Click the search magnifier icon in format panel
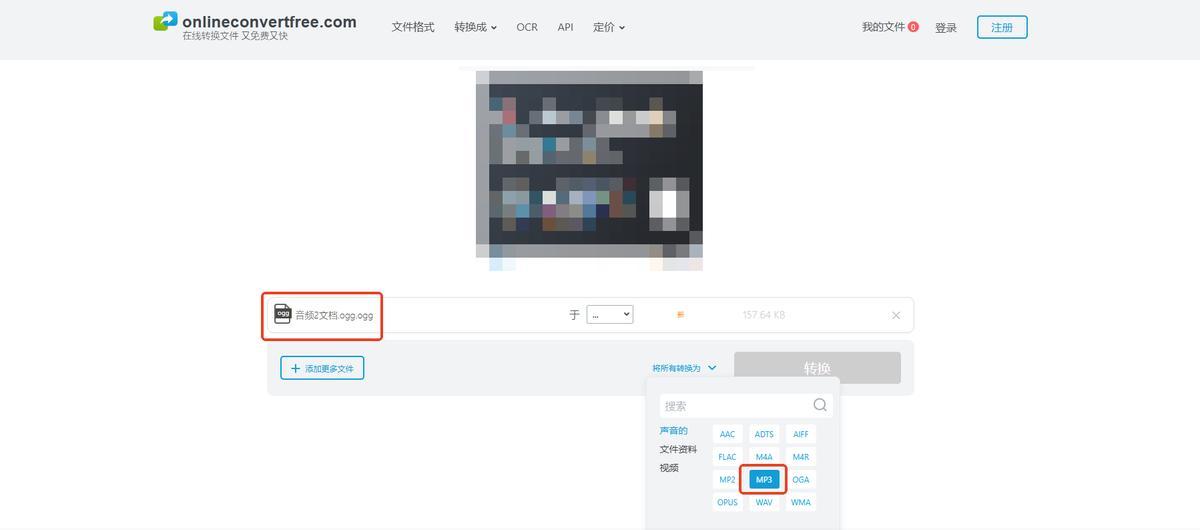Screen dimensions: 1200x530 (x=820, y=405)
